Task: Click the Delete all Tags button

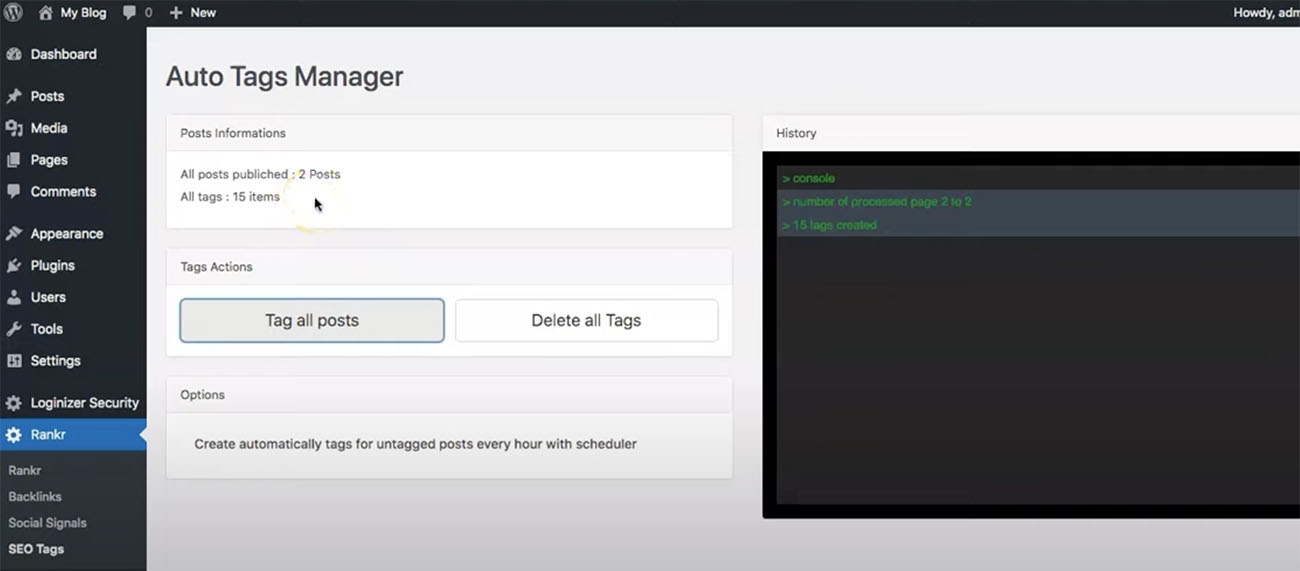Action: [x=586, y=321]
